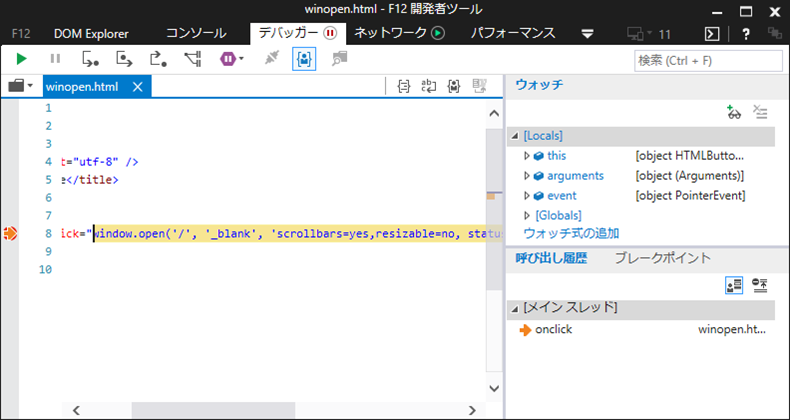
Task: Click the green Continue (play) button
Action: coord(21,60)
